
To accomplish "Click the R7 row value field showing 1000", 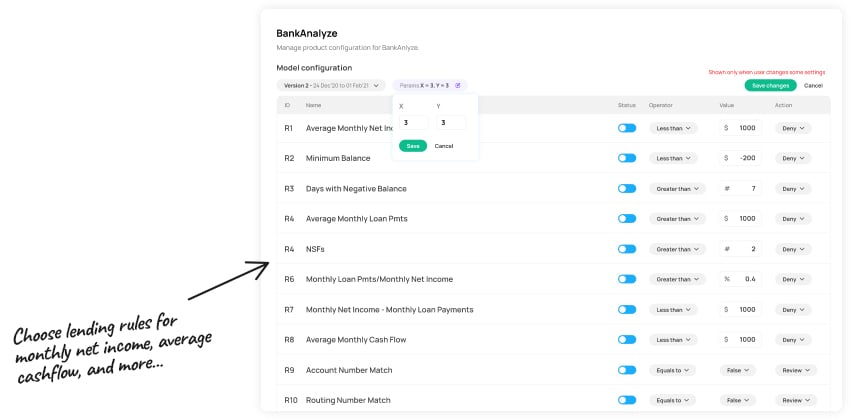I will 740,309.
